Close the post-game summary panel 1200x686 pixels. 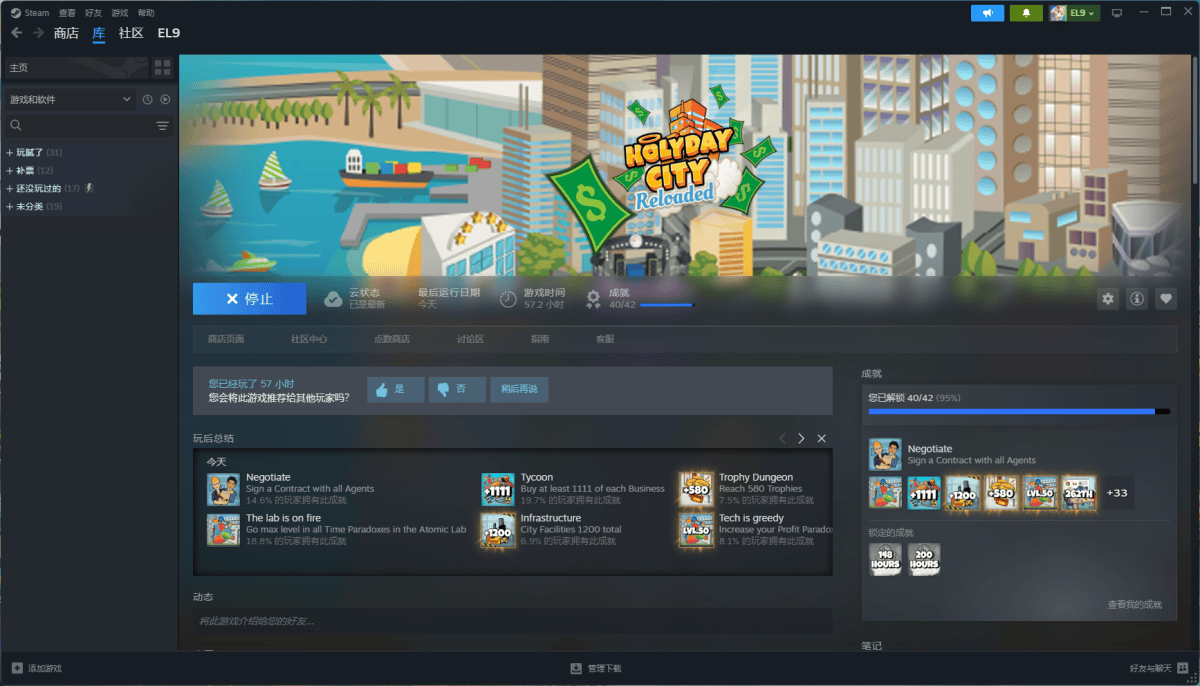[821, 439]
